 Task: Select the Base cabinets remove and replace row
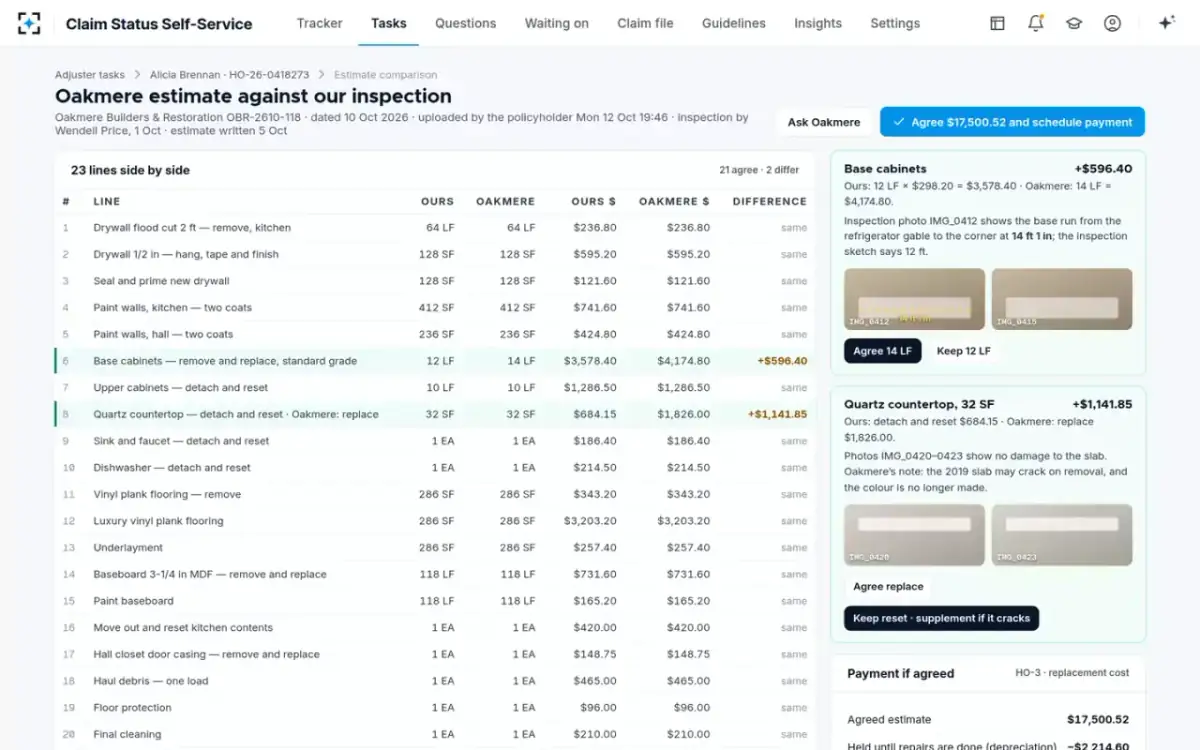point(435,361)
